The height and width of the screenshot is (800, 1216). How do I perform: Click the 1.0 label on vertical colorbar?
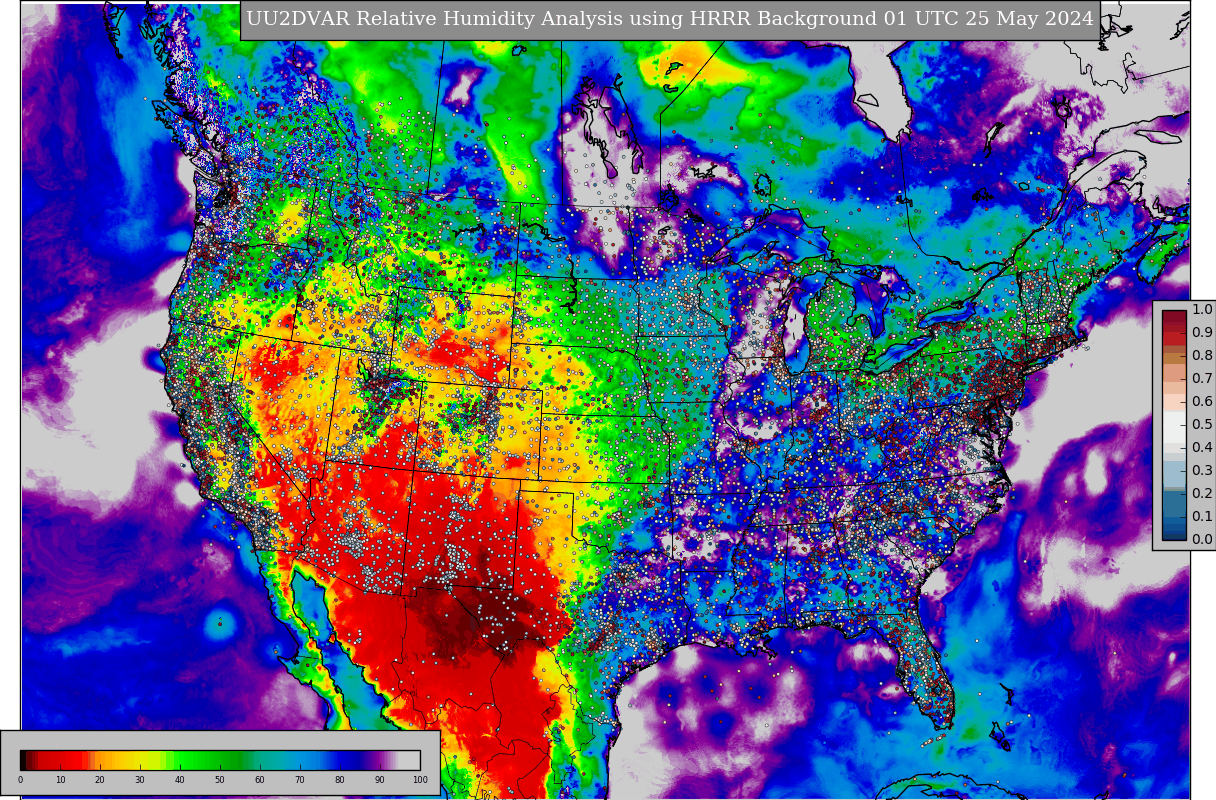pos(1202,310)
